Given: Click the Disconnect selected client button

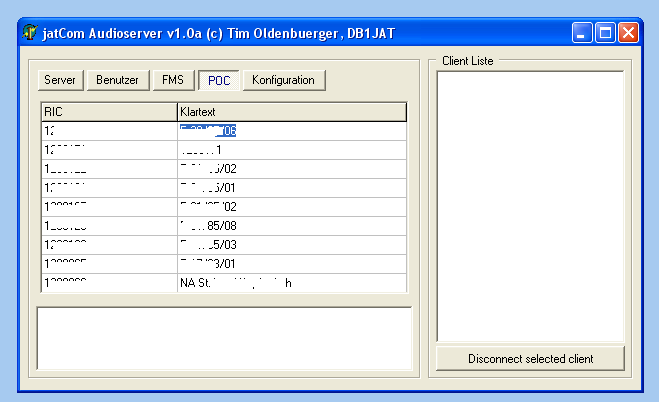Looking at the screenshot, I should tap(530, 358).
